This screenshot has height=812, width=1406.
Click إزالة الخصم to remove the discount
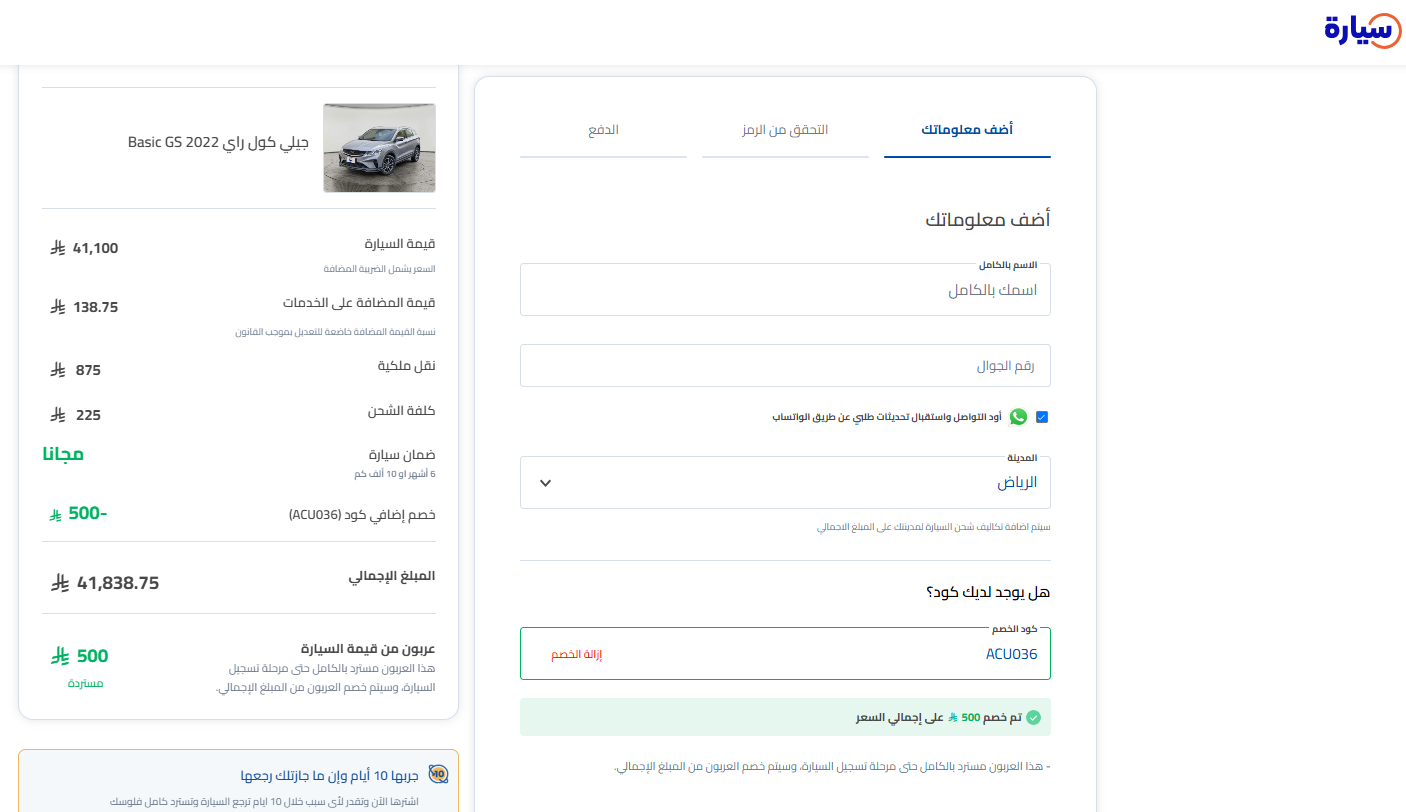[x=576, y=653]
